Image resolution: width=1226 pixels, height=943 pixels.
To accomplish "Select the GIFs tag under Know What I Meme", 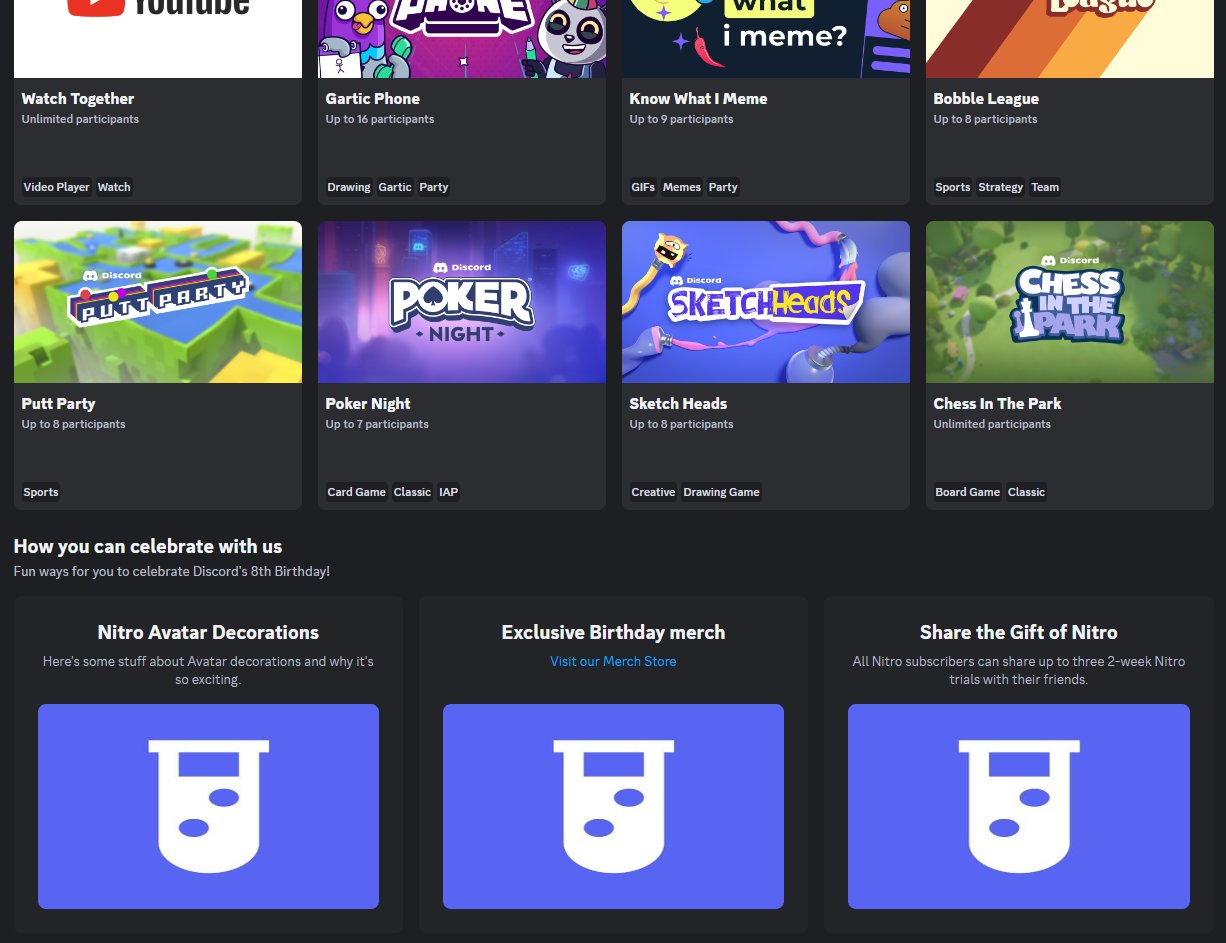I will tap(643, 187).
